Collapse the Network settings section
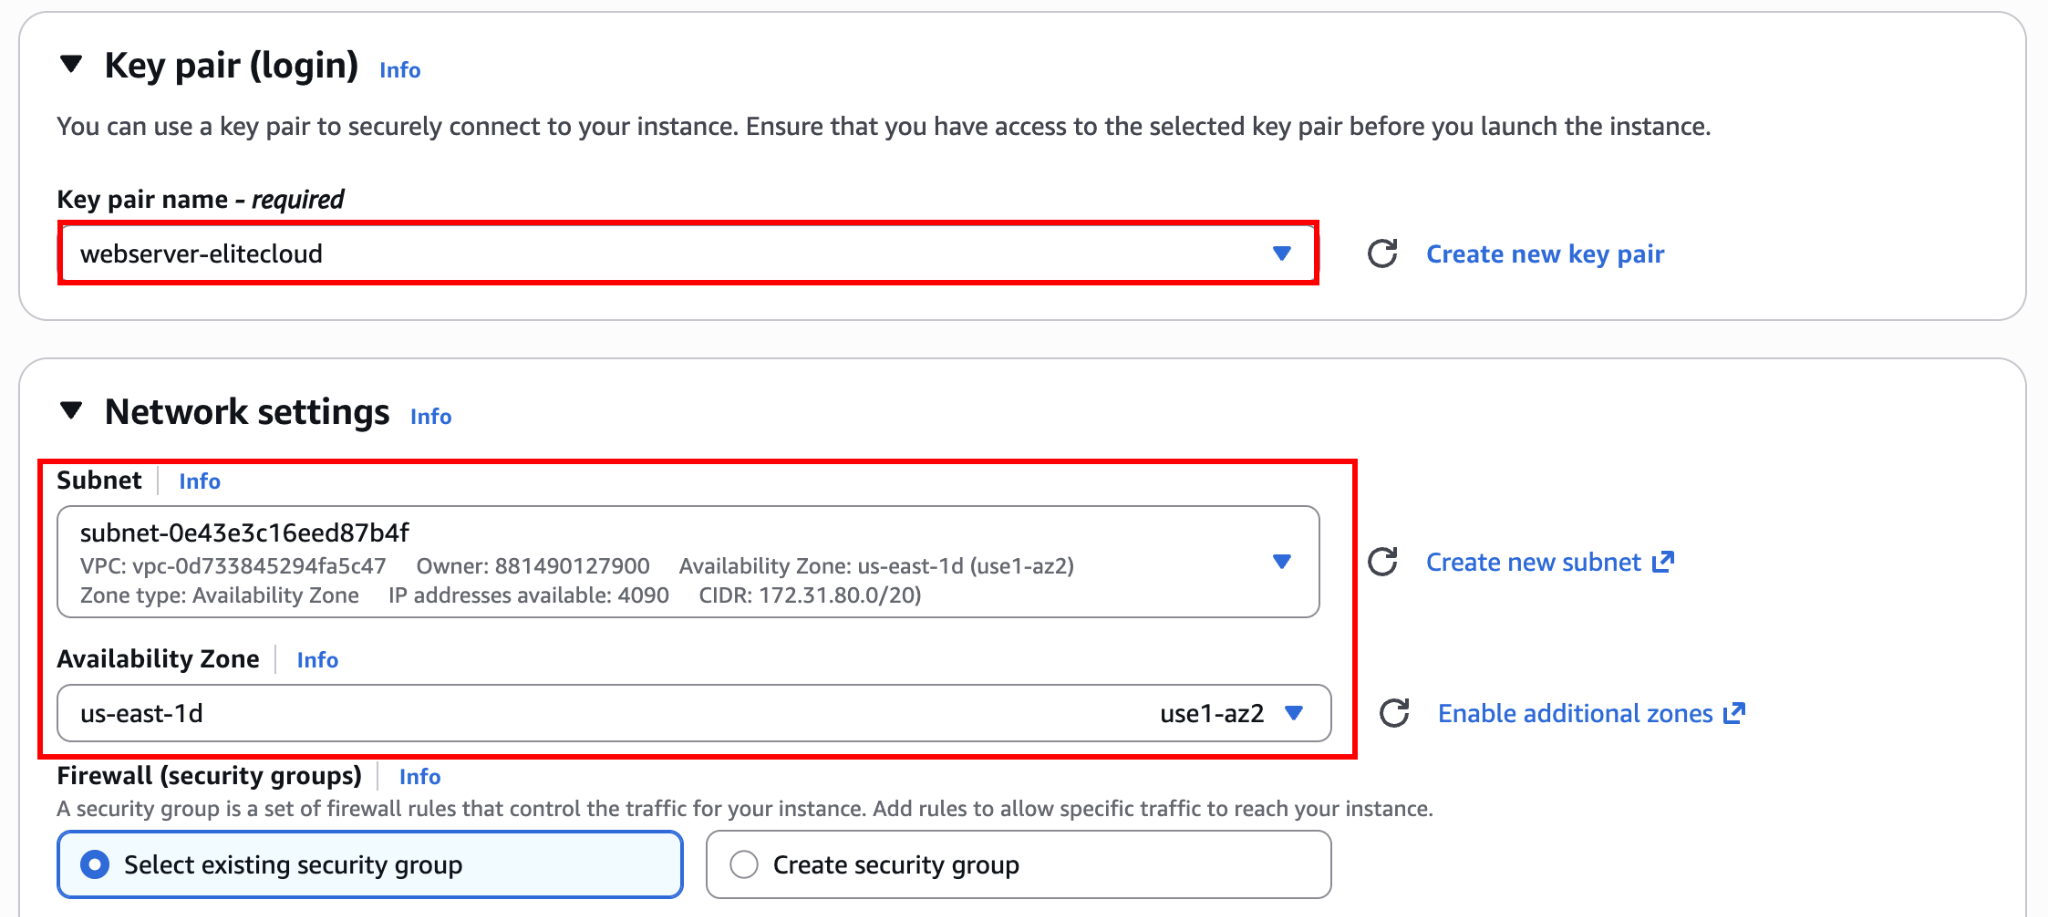The image size is (2048, 917). [71, 411]
